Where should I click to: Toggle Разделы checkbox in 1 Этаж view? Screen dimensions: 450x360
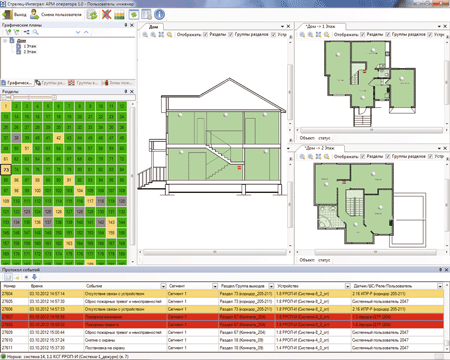click(363, 35)
